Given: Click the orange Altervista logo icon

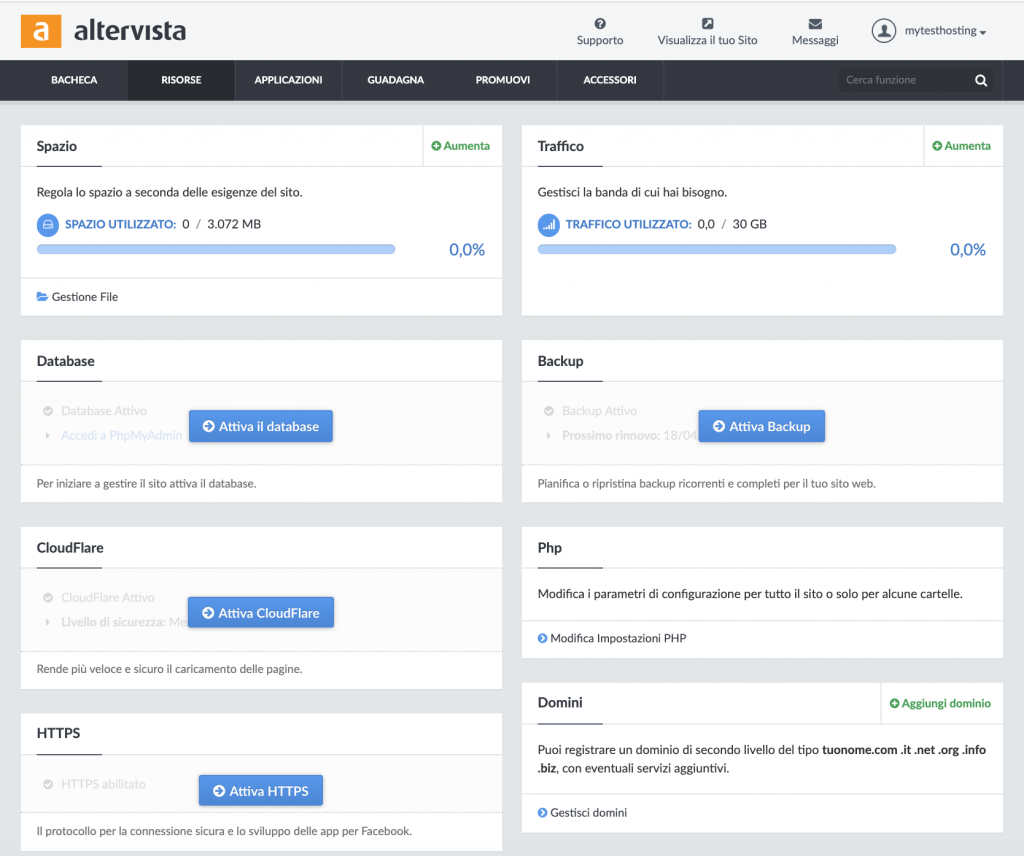Looking at the screenshot, I should [x=41, y=31].
